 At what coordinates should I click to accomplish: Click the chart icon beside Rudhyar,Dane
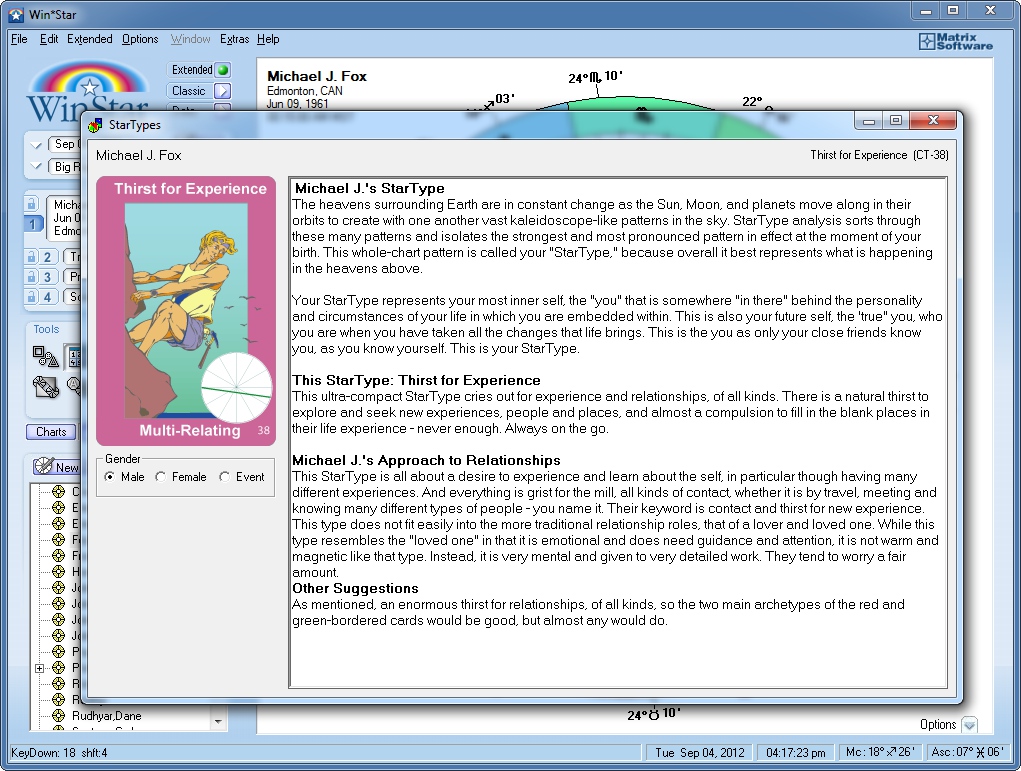[x=59, y=716]
